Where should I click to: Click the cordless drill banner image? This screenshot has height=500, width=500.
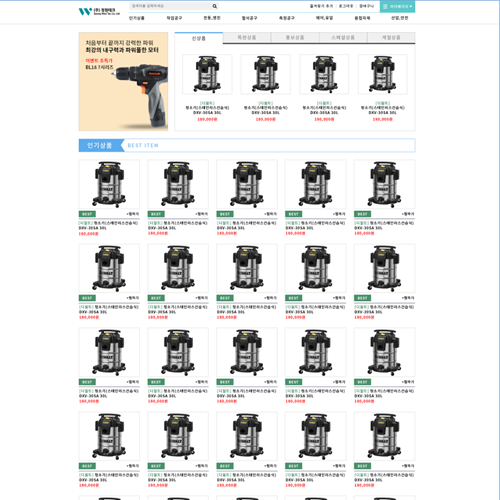[x=123, y=81]
